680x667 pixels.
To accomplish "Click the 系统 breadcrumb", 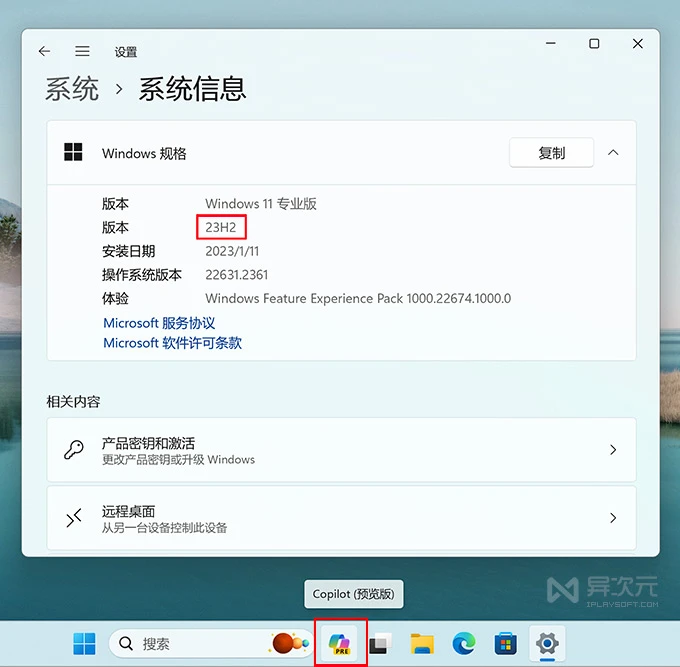I will pyautogui.click(x=72, y=89).
